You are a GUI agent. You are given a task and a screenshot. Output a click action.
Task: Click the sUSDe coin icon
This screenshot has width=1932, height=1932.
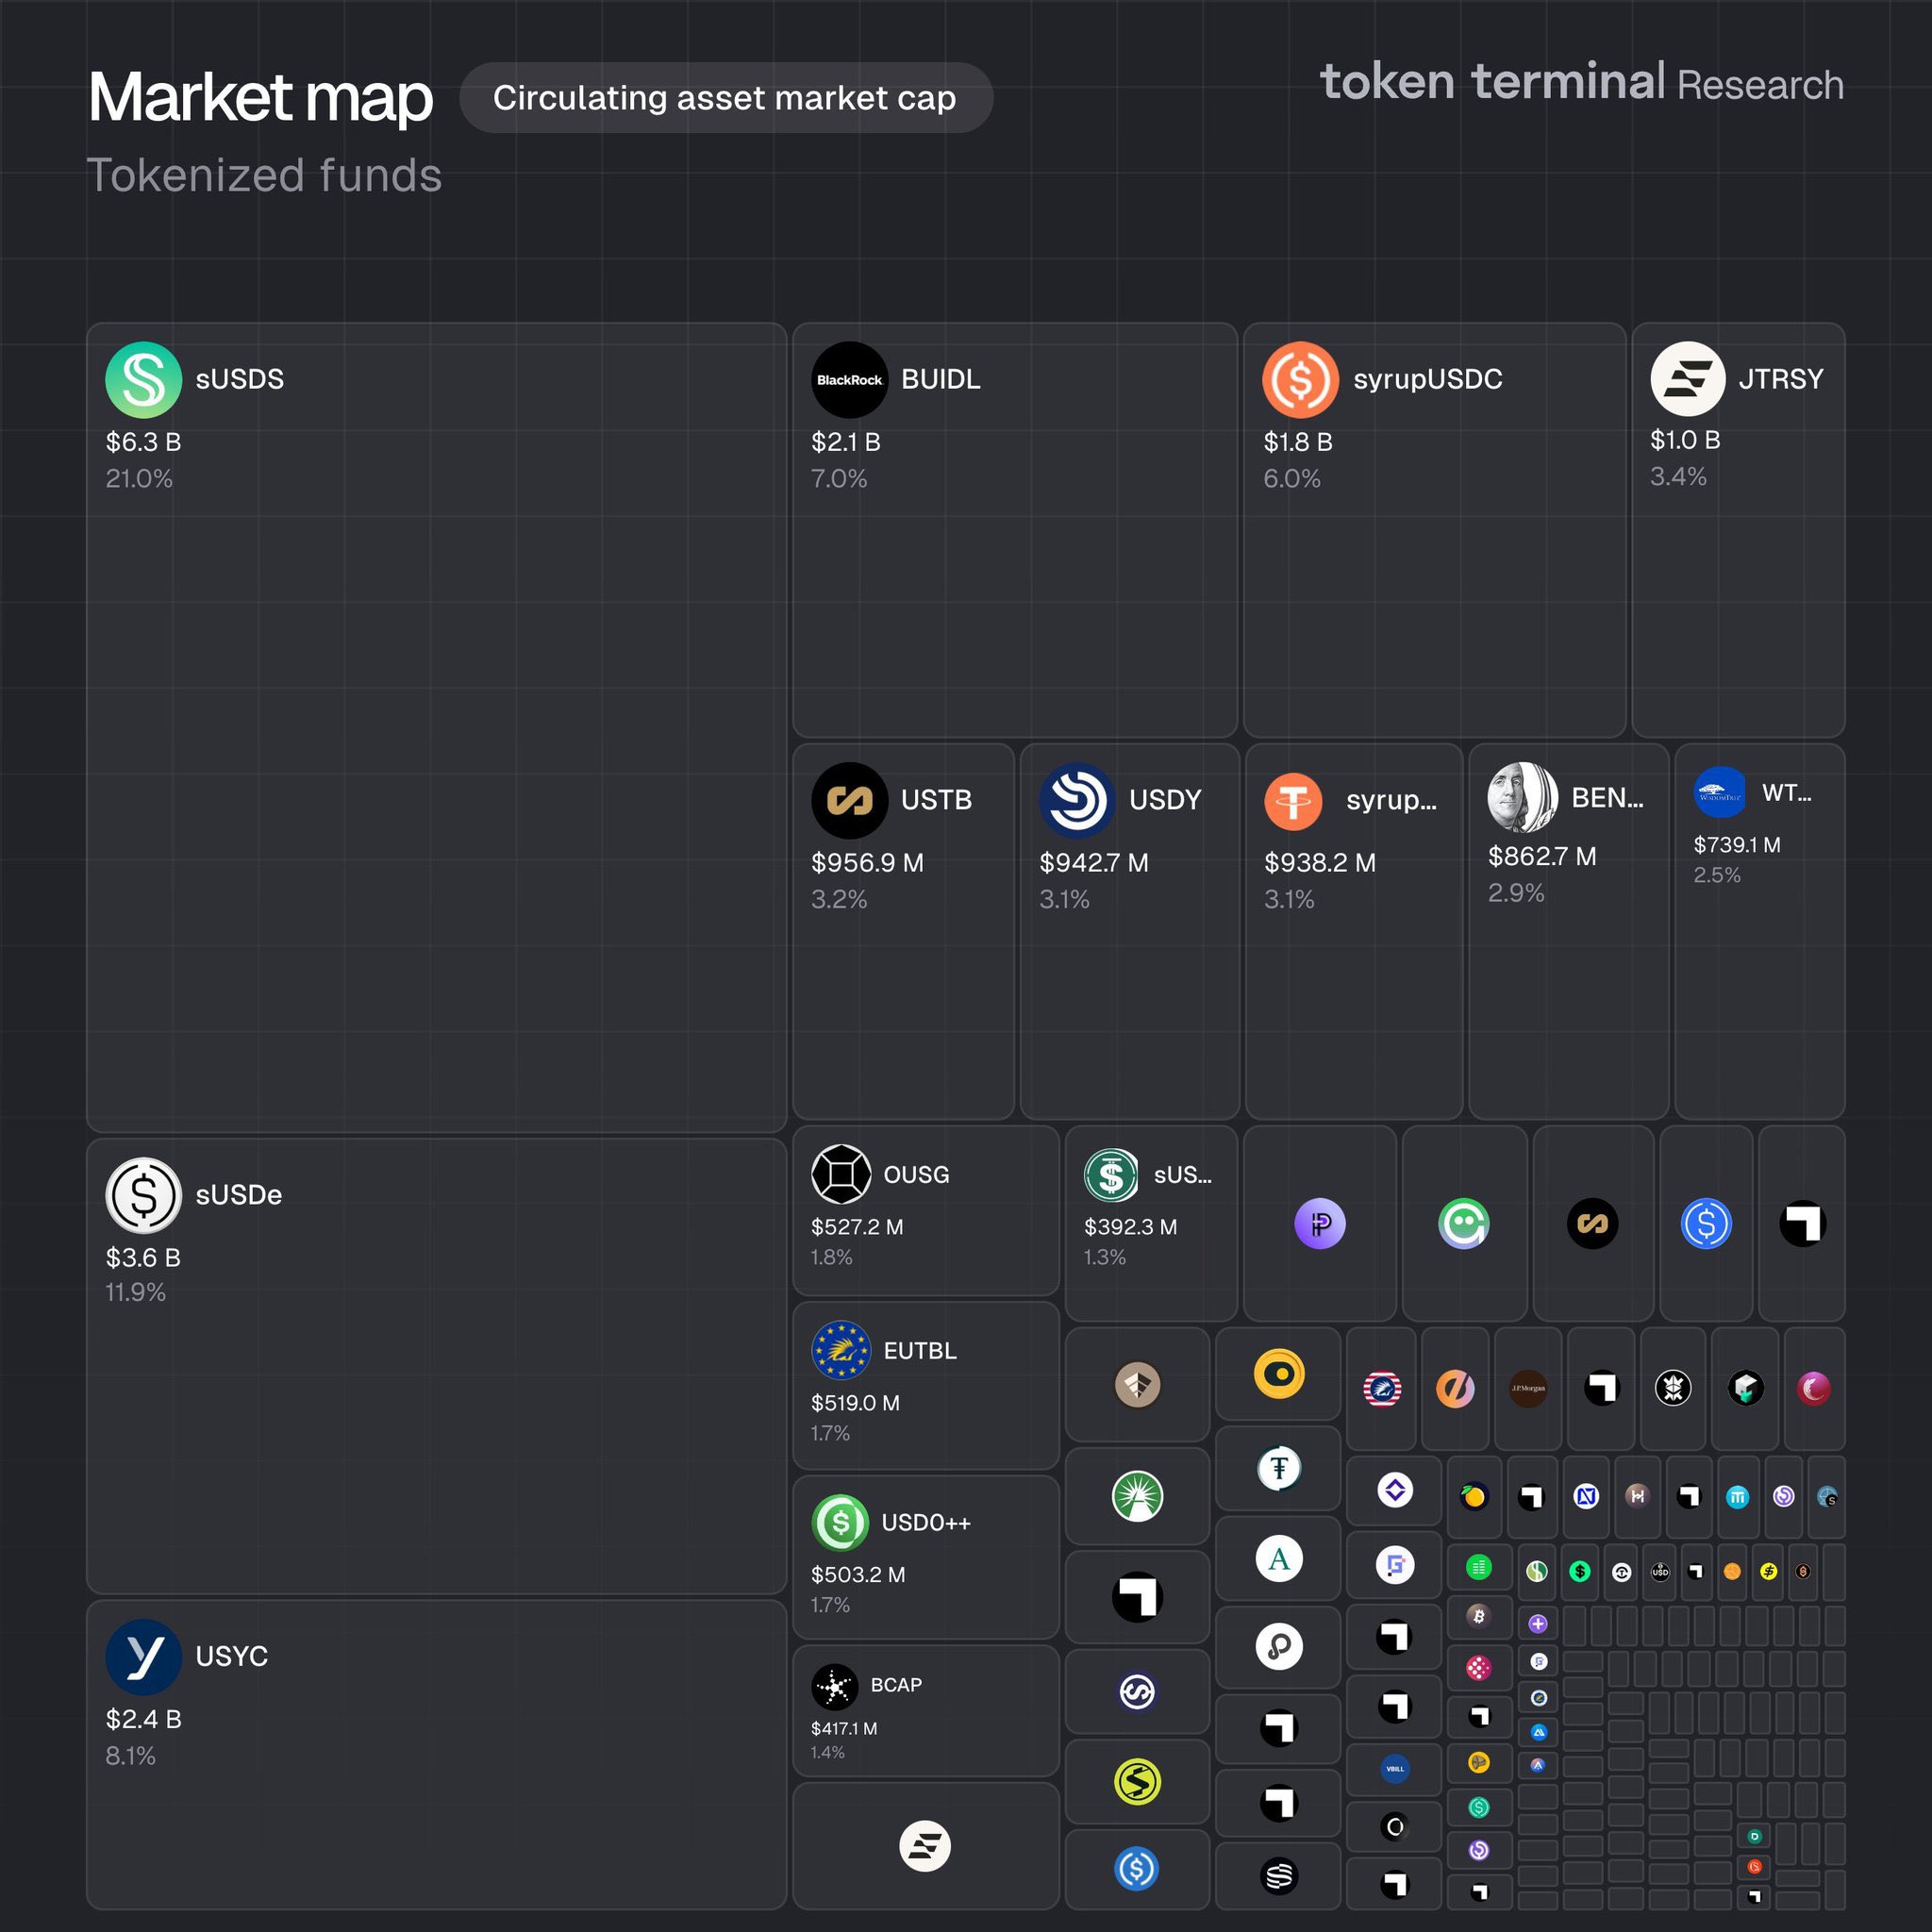[x=143, y=1195]
